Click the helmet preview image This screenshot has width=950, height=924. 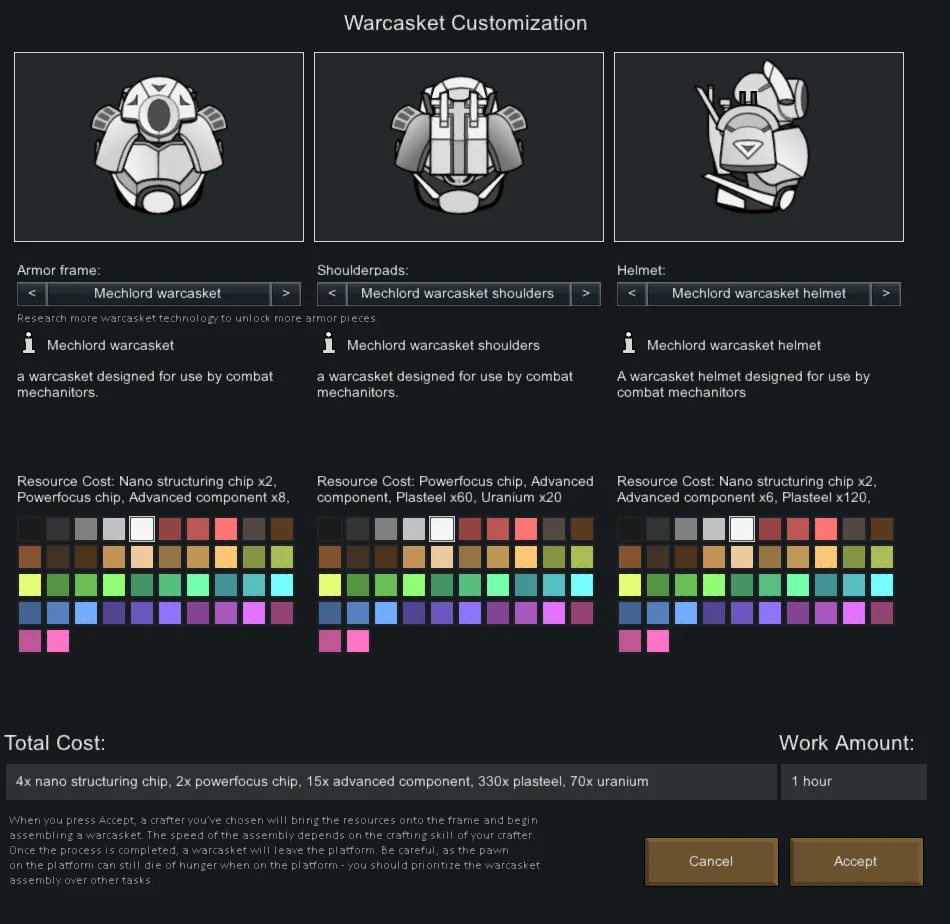(x=759, y=147)
